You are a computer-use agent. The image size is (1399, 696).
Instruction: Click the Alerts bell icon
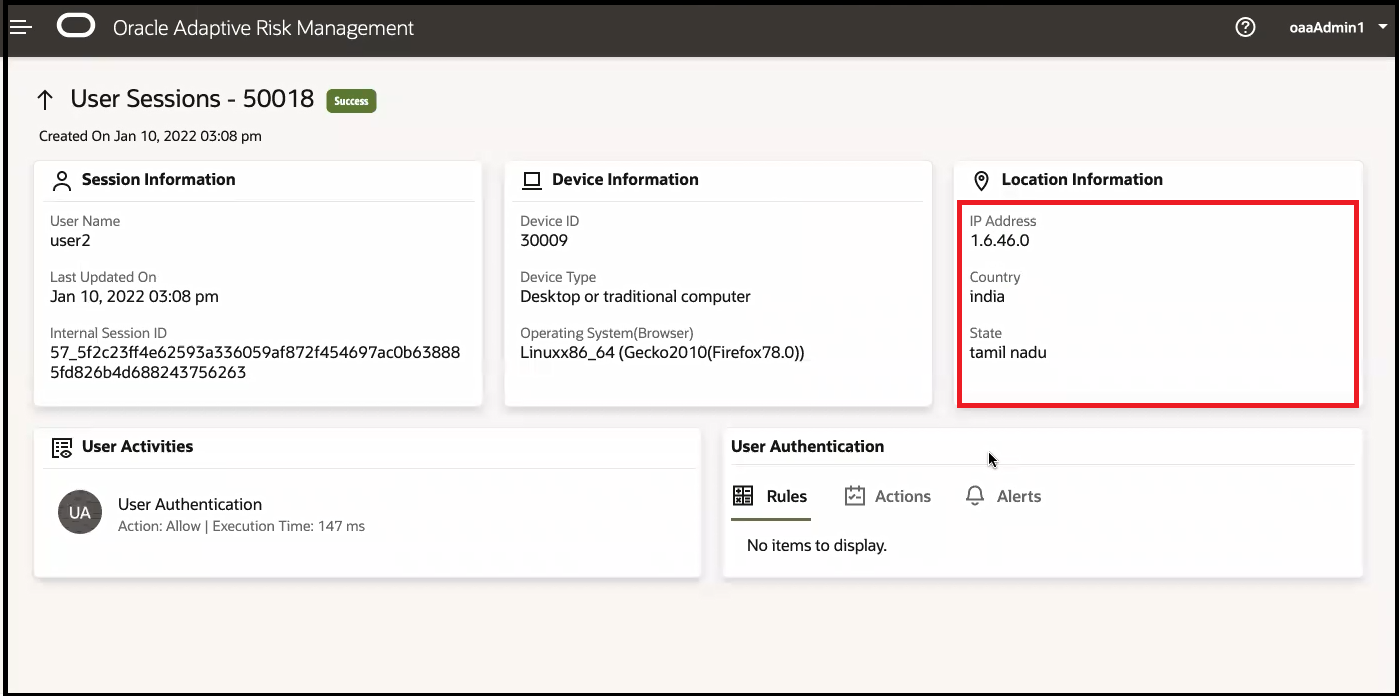(x=975, y=496)
